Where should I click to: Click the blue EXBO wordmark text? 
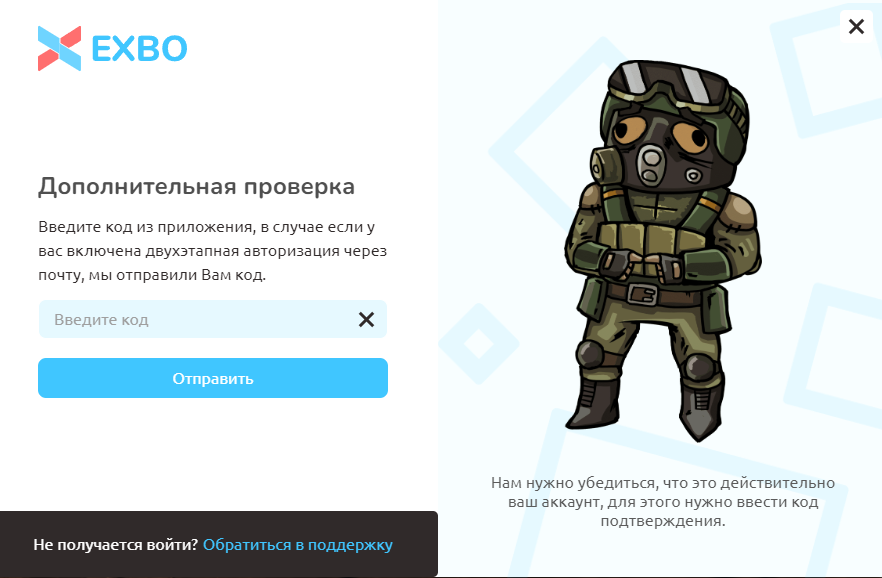click(139, 49)
